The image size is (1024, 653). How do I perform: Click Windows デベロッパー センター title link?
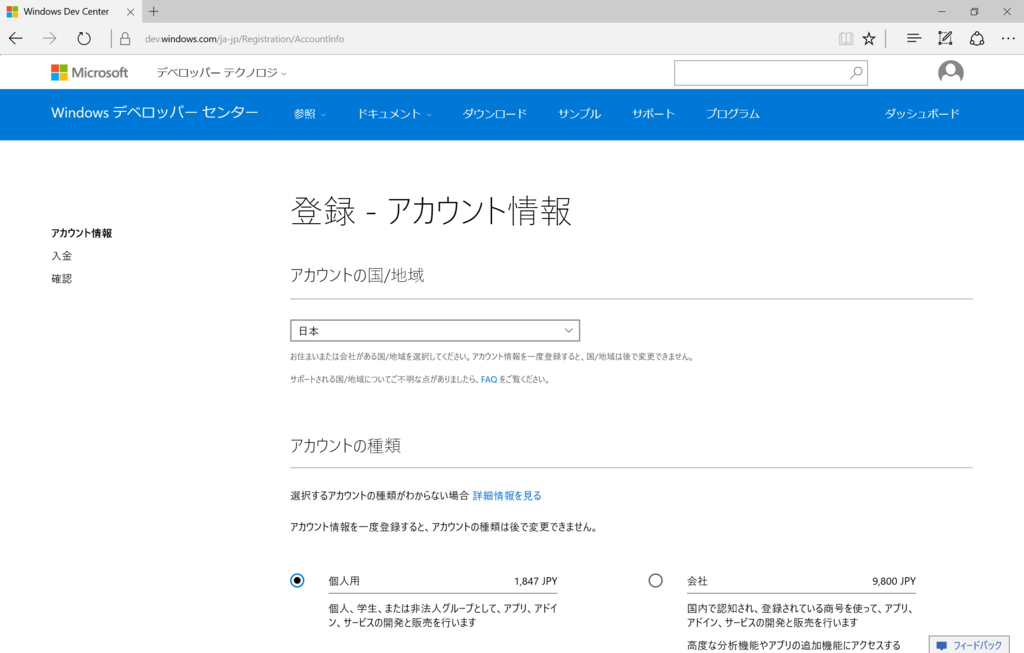pyautogui.click(x=155, y=112)
